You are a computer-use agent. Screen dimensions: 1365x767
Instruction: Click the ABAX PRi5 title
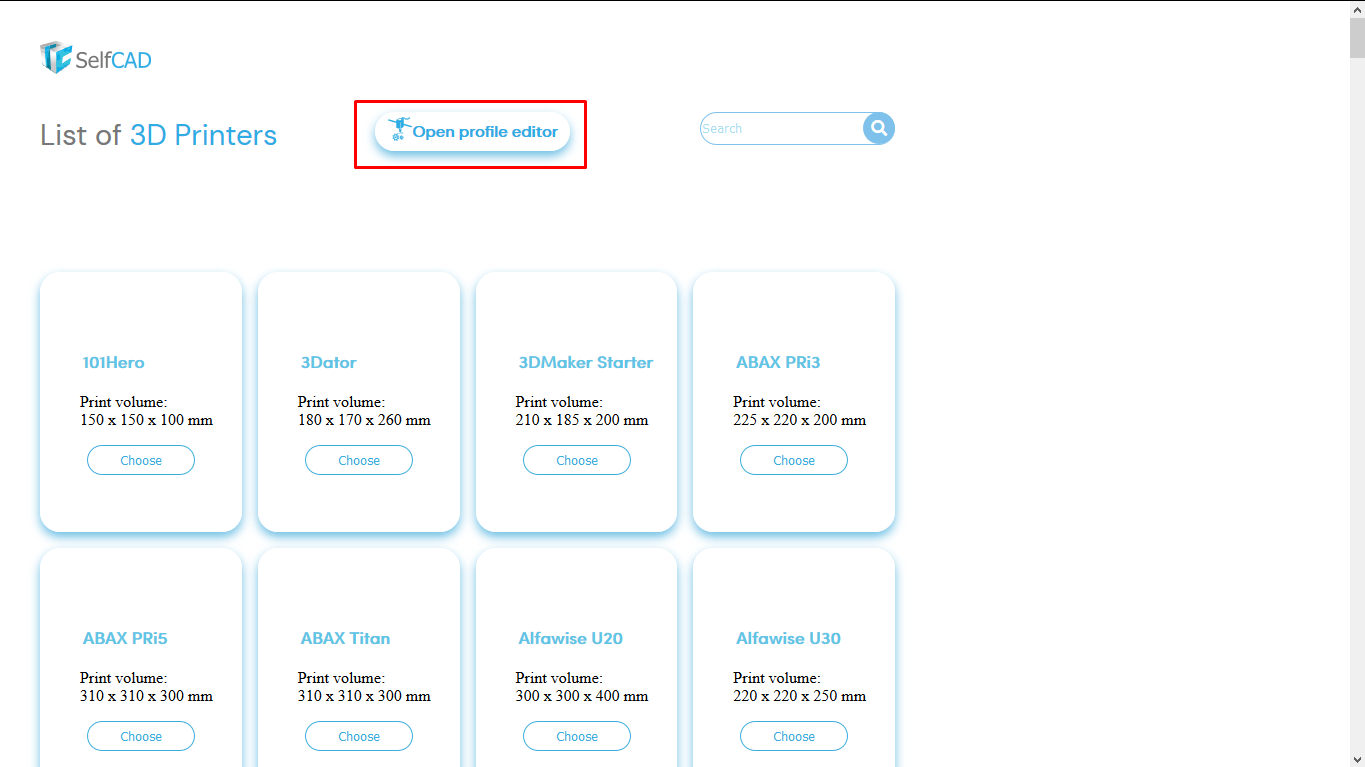(x=125, y=638)
